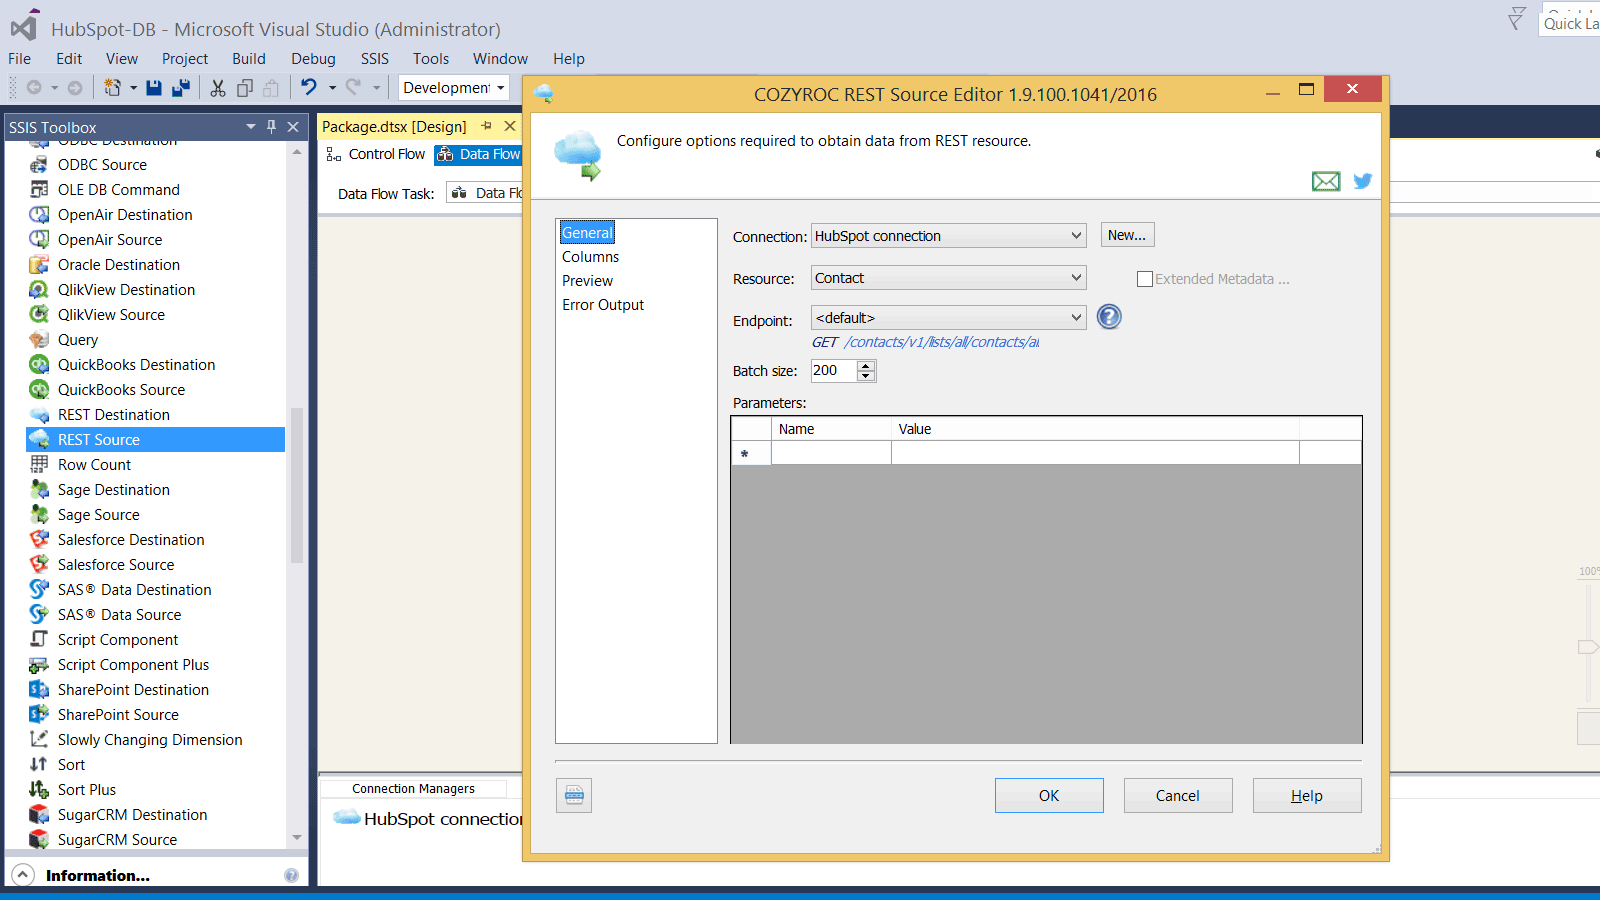The width and height of the screenshot is (1600, 900).
Task: Open the SSIS Toolbox window options arrow
Action: (251, 127)
